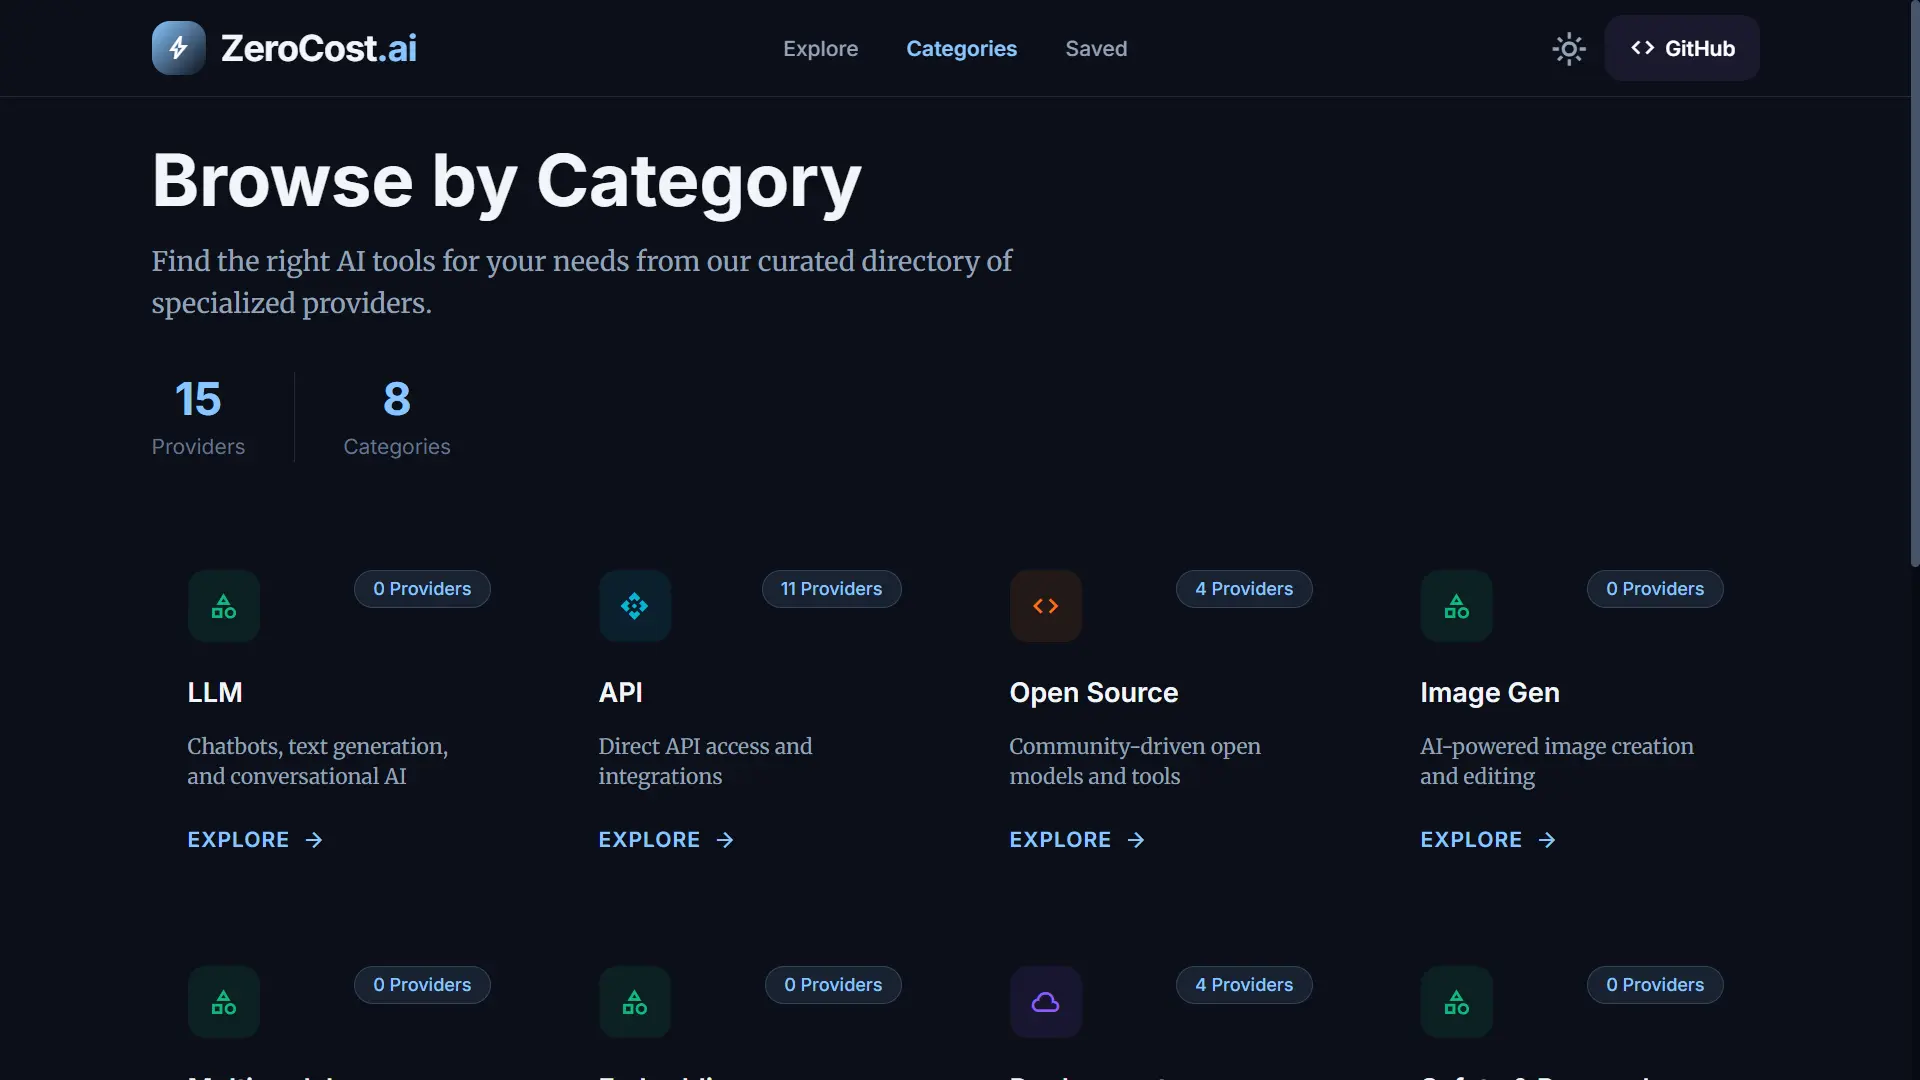Select the Categories nav item

[961, 48]
